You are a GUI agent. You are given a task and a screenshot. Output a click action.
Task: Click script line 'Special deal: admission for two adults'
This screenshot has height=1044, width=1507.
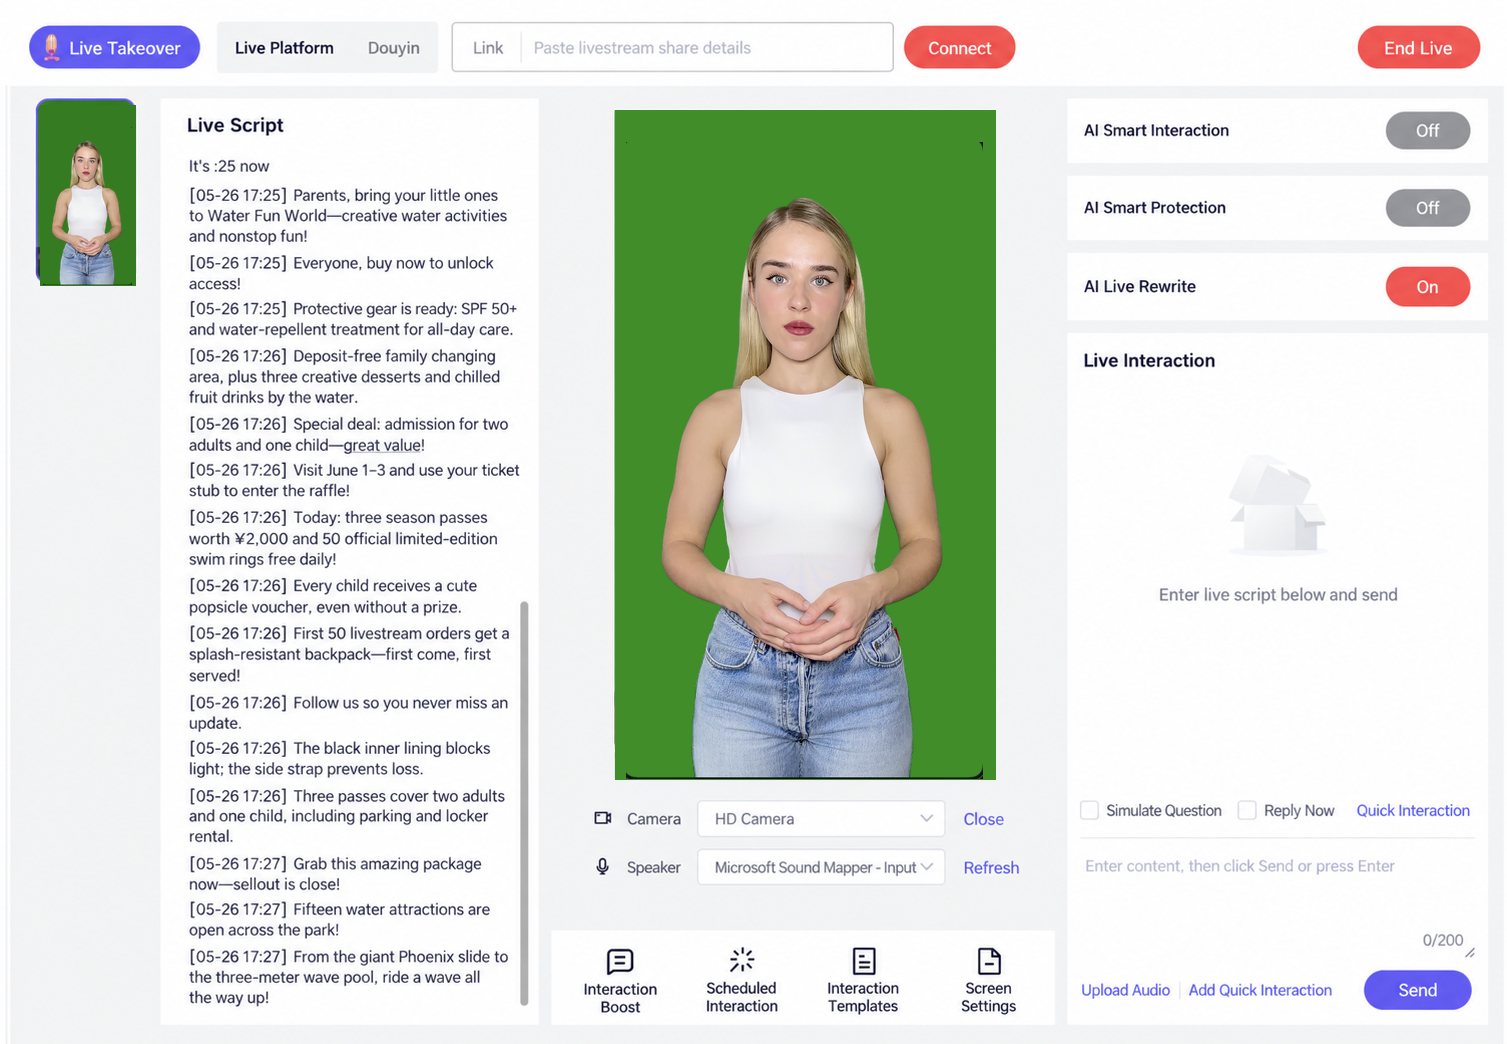point(348,434)
